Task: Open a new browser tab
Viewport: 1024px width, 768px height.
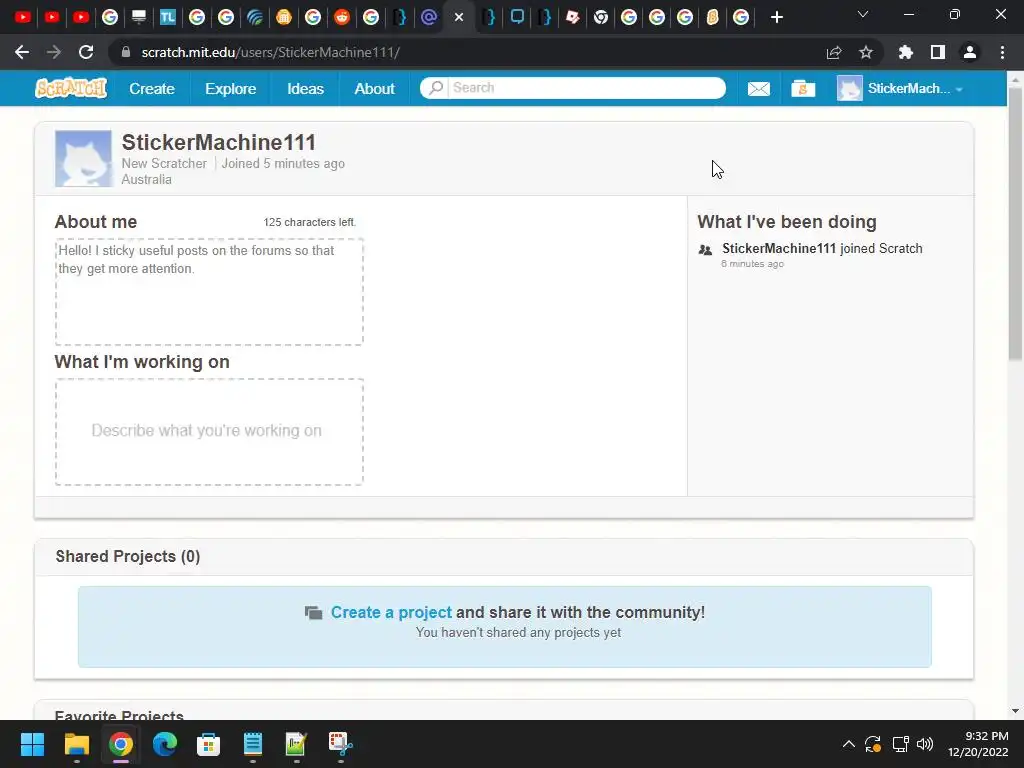Action: [x=776, y=18]
